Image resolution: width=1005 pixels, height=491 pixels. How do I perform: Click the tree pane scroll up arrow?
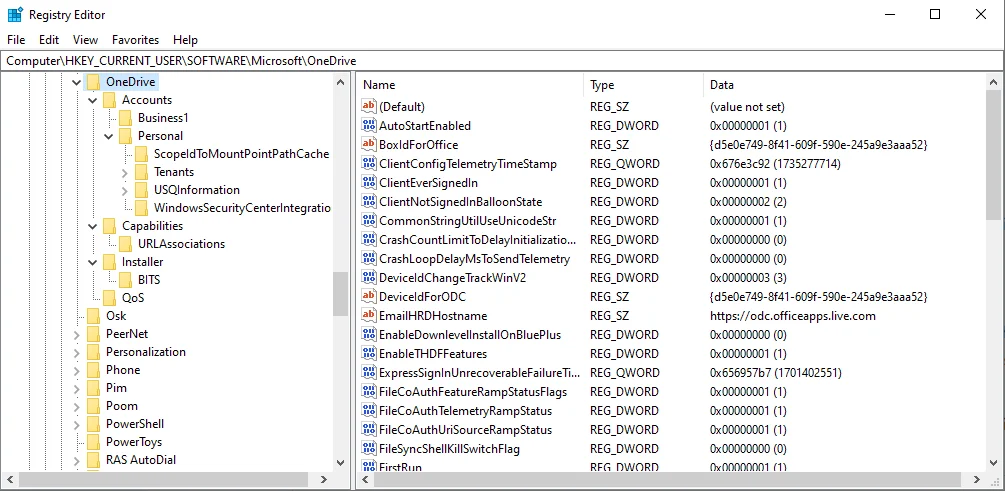tap(340, 82)
